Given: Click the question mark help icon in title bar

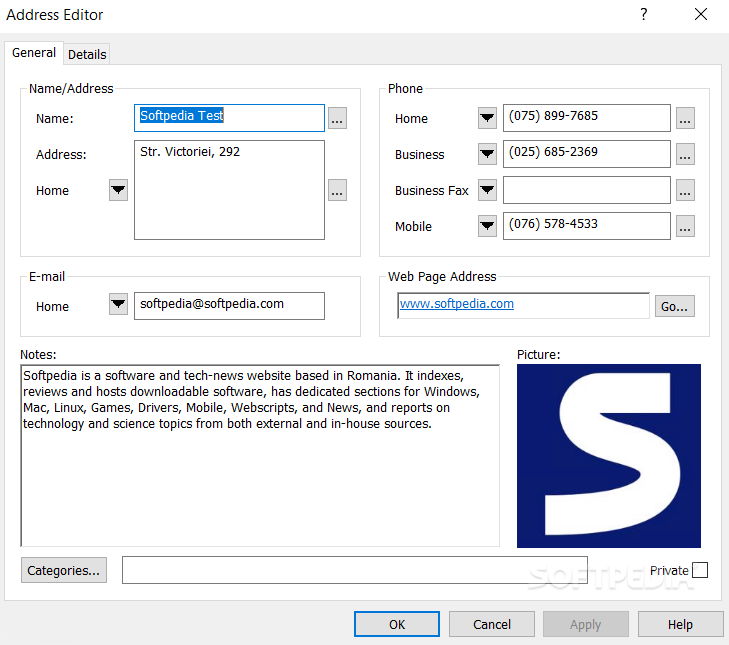Looking at the screenshot, I should (643, 14).
